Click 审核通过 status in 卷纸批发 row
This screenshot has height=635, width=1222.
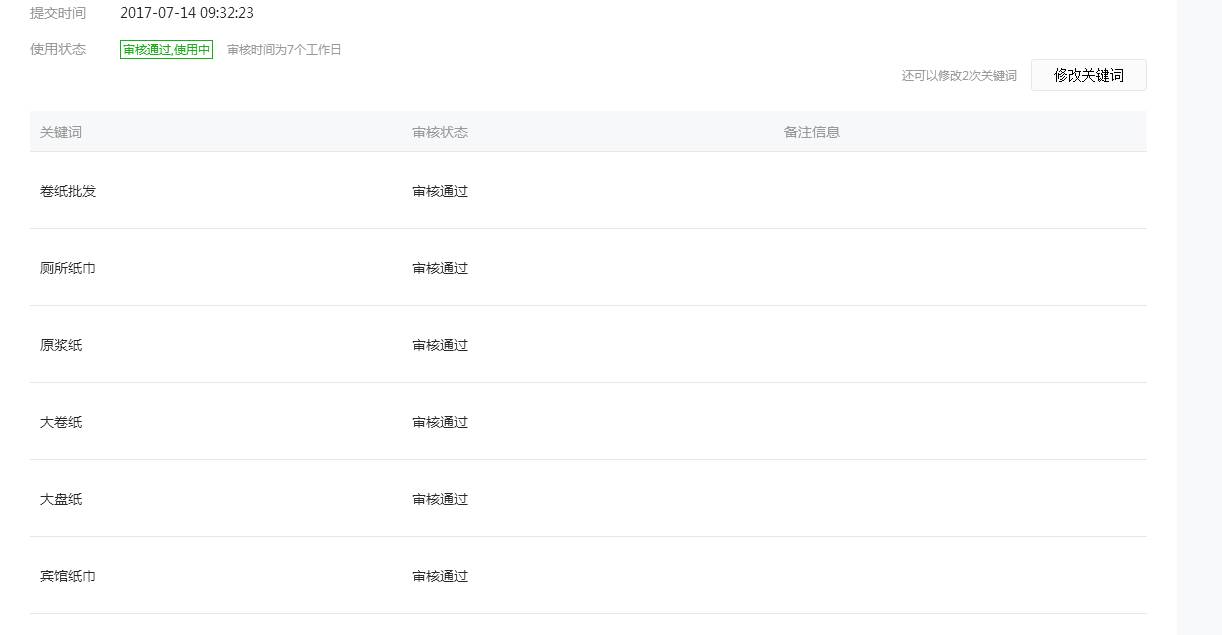tap(440, 191)
